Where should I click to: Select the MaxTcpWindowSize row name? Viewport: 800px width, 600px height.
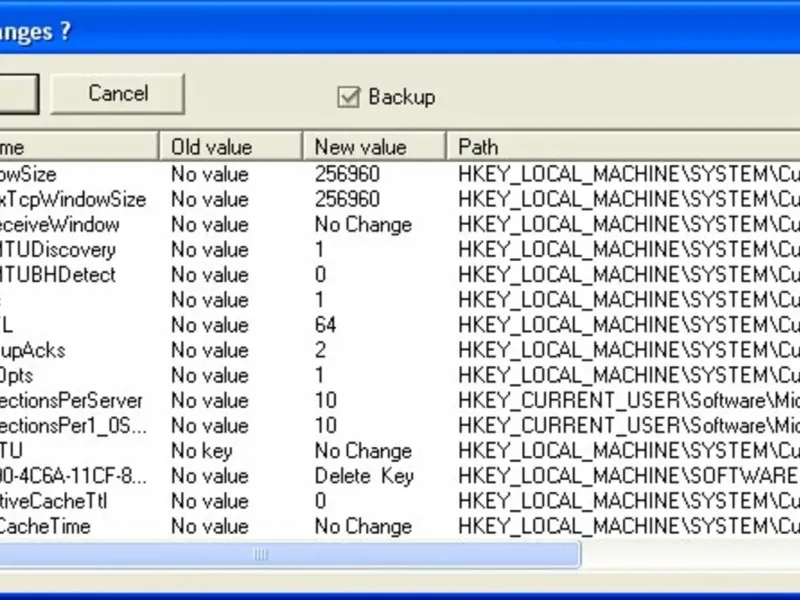pyautogui.click(x=73, y=199)
